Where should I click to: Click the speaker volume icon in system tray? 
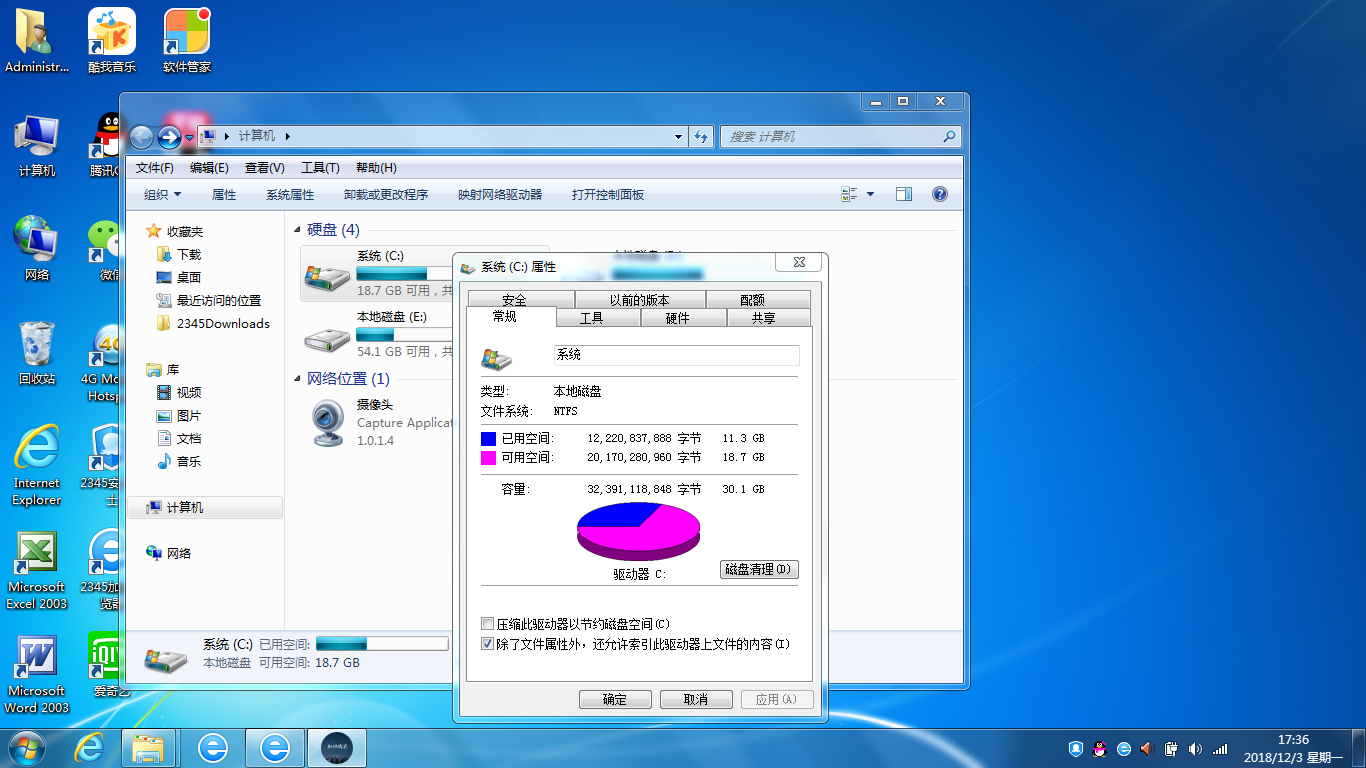(x=1194, y=747)
